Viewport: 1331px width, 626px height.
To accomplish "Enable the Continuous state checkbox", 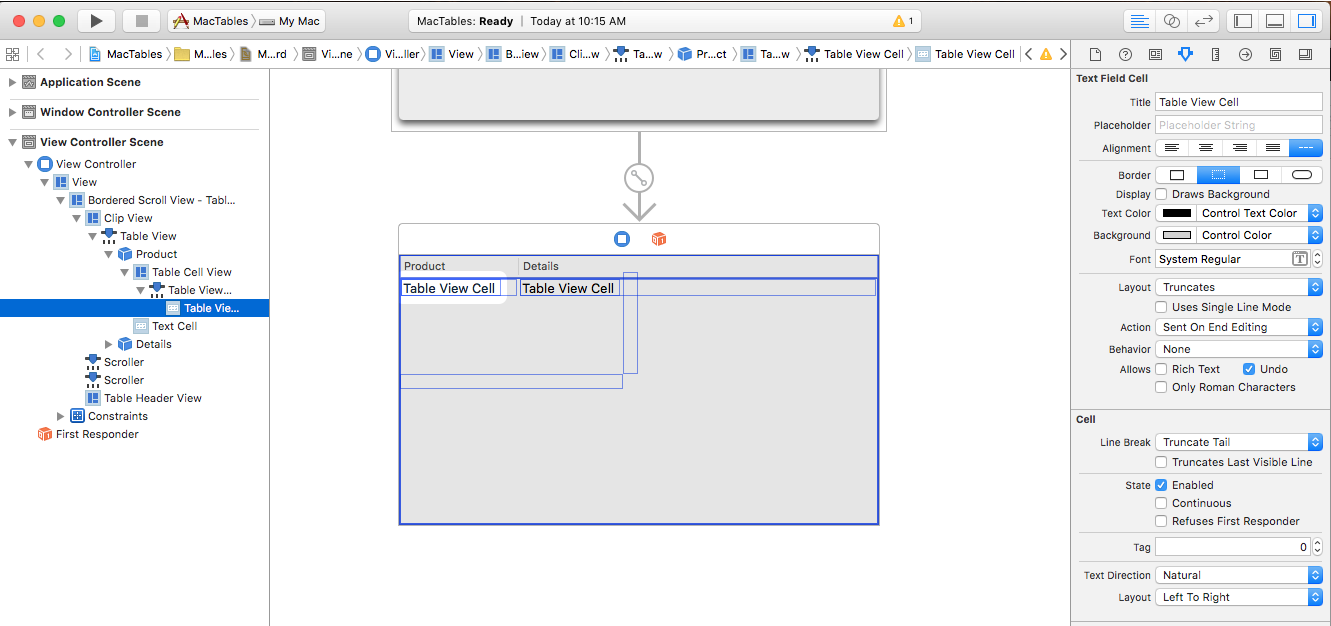I will click(1160, 503).
